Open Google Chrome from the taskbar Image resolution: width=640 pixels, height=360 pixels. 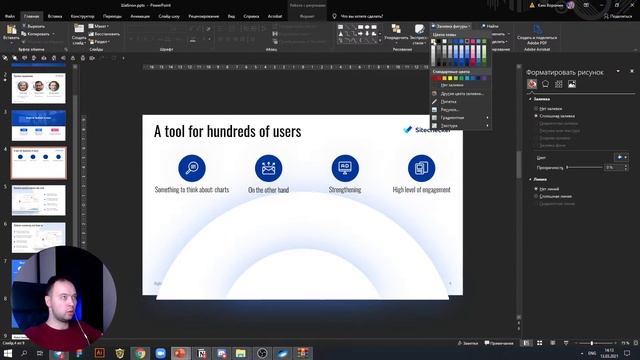tap(140, 353)
